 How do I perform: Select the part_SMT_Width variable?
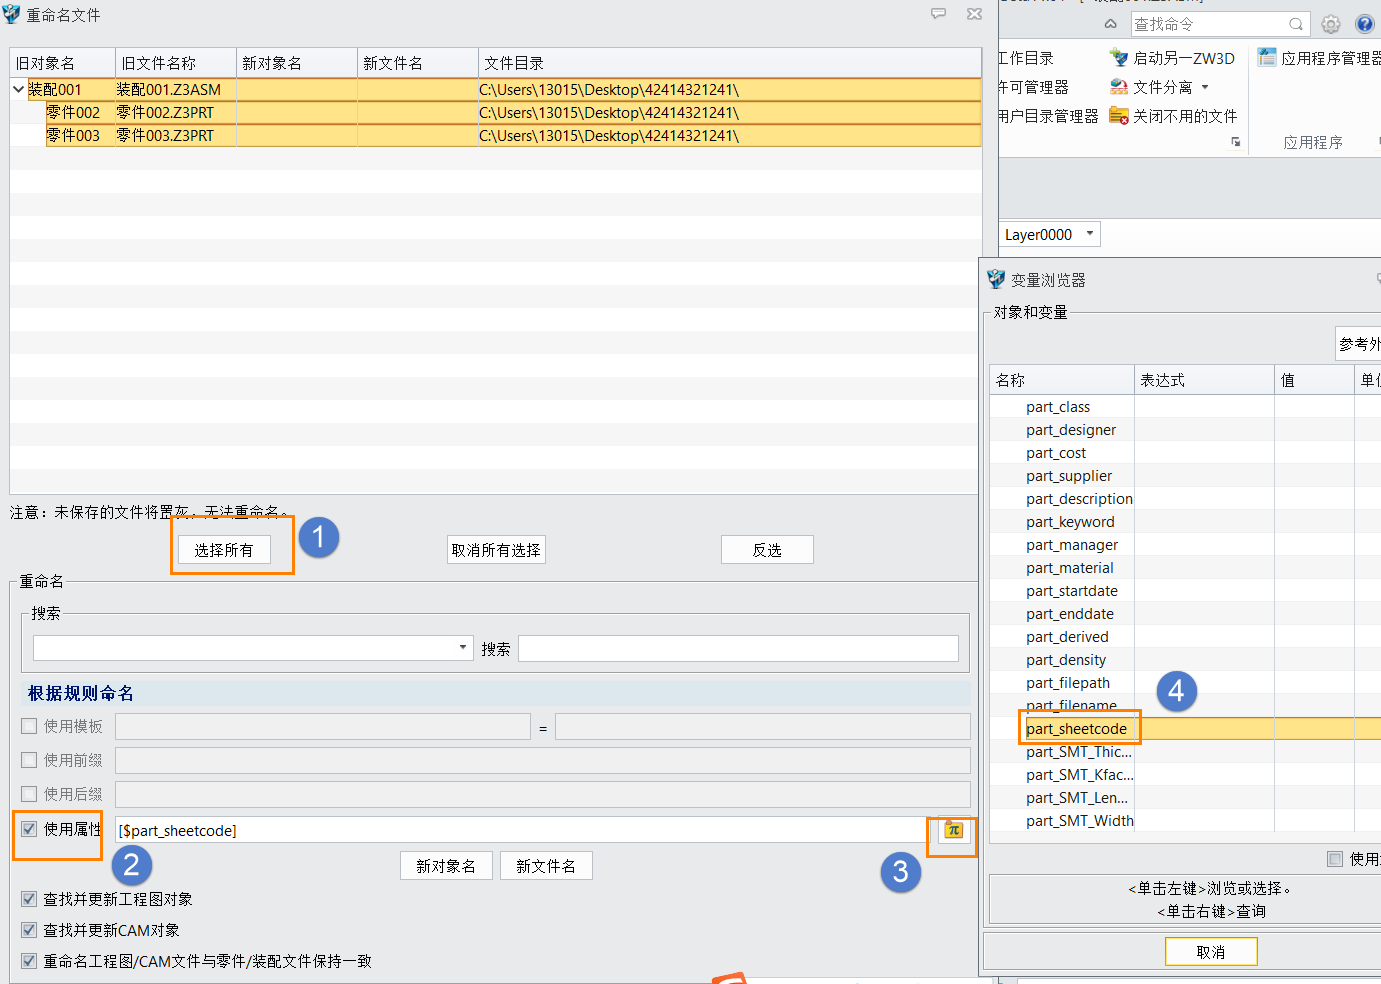1080,821
